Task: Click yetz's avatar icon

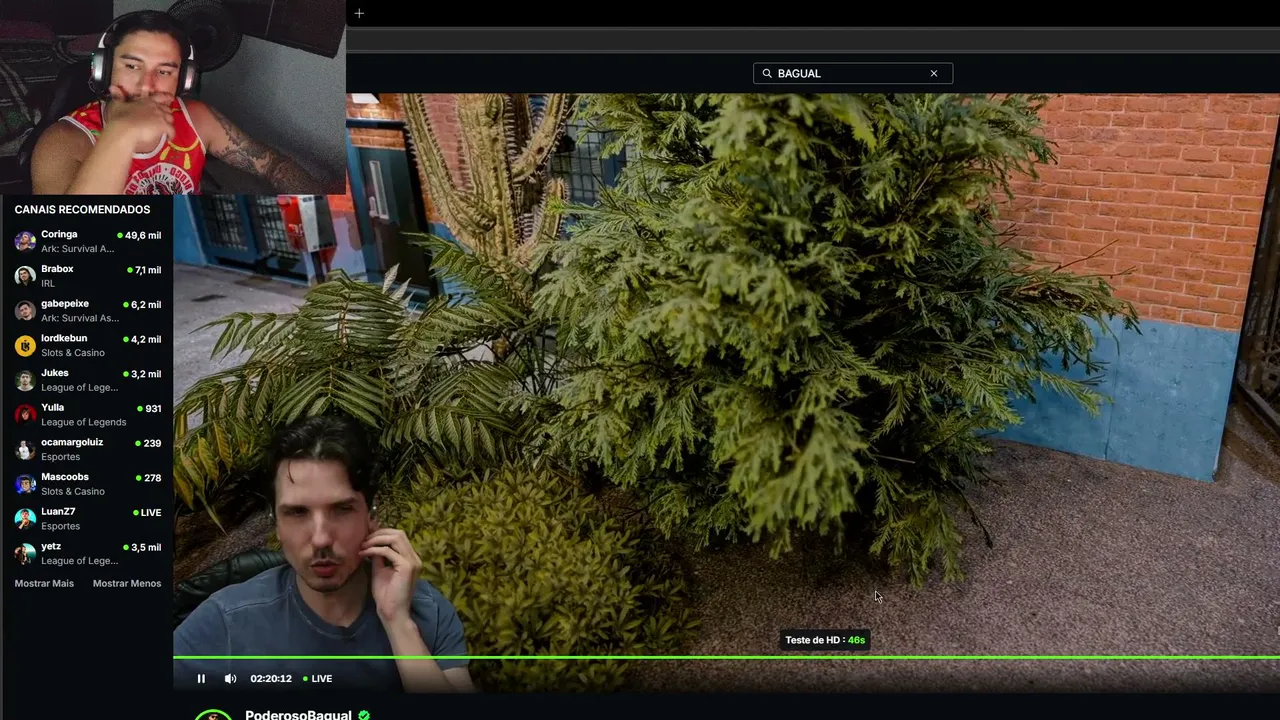Action: 25,553
